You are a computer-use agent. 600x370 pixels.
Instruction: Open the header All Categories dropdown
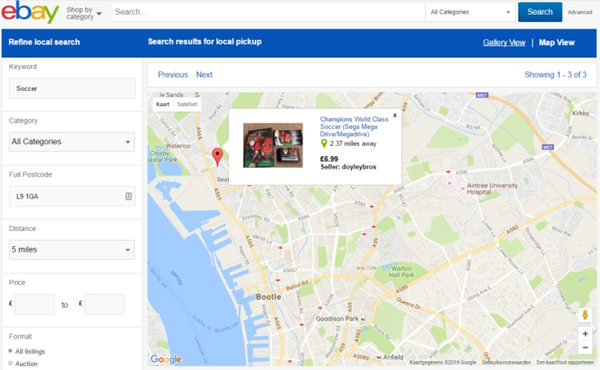pos(470,12)
